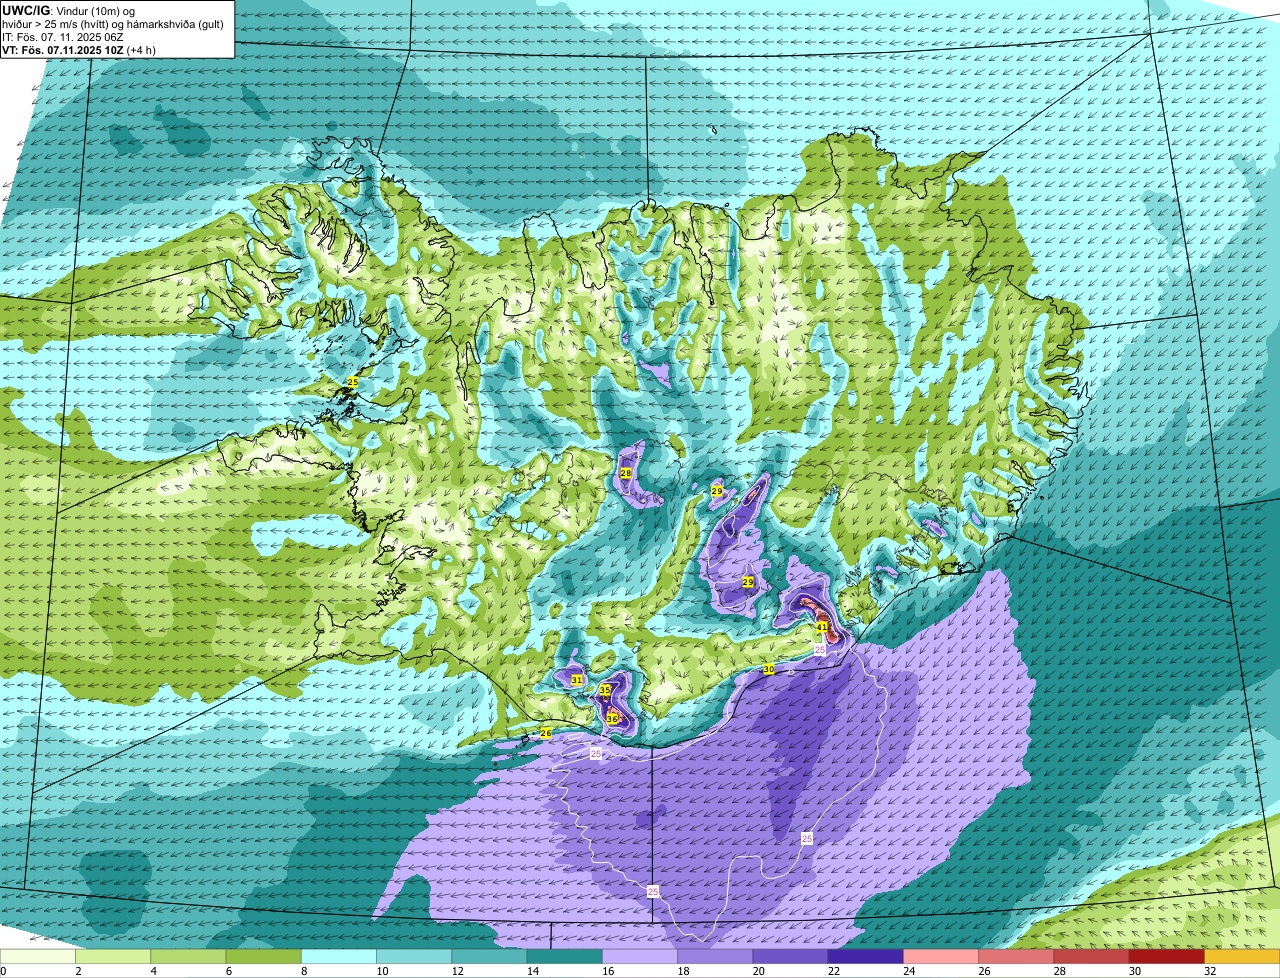1280x978 pixels.
Task: Select the 8–10 m/s light cyan legend swatch
Action: click(x=339, y=956)
